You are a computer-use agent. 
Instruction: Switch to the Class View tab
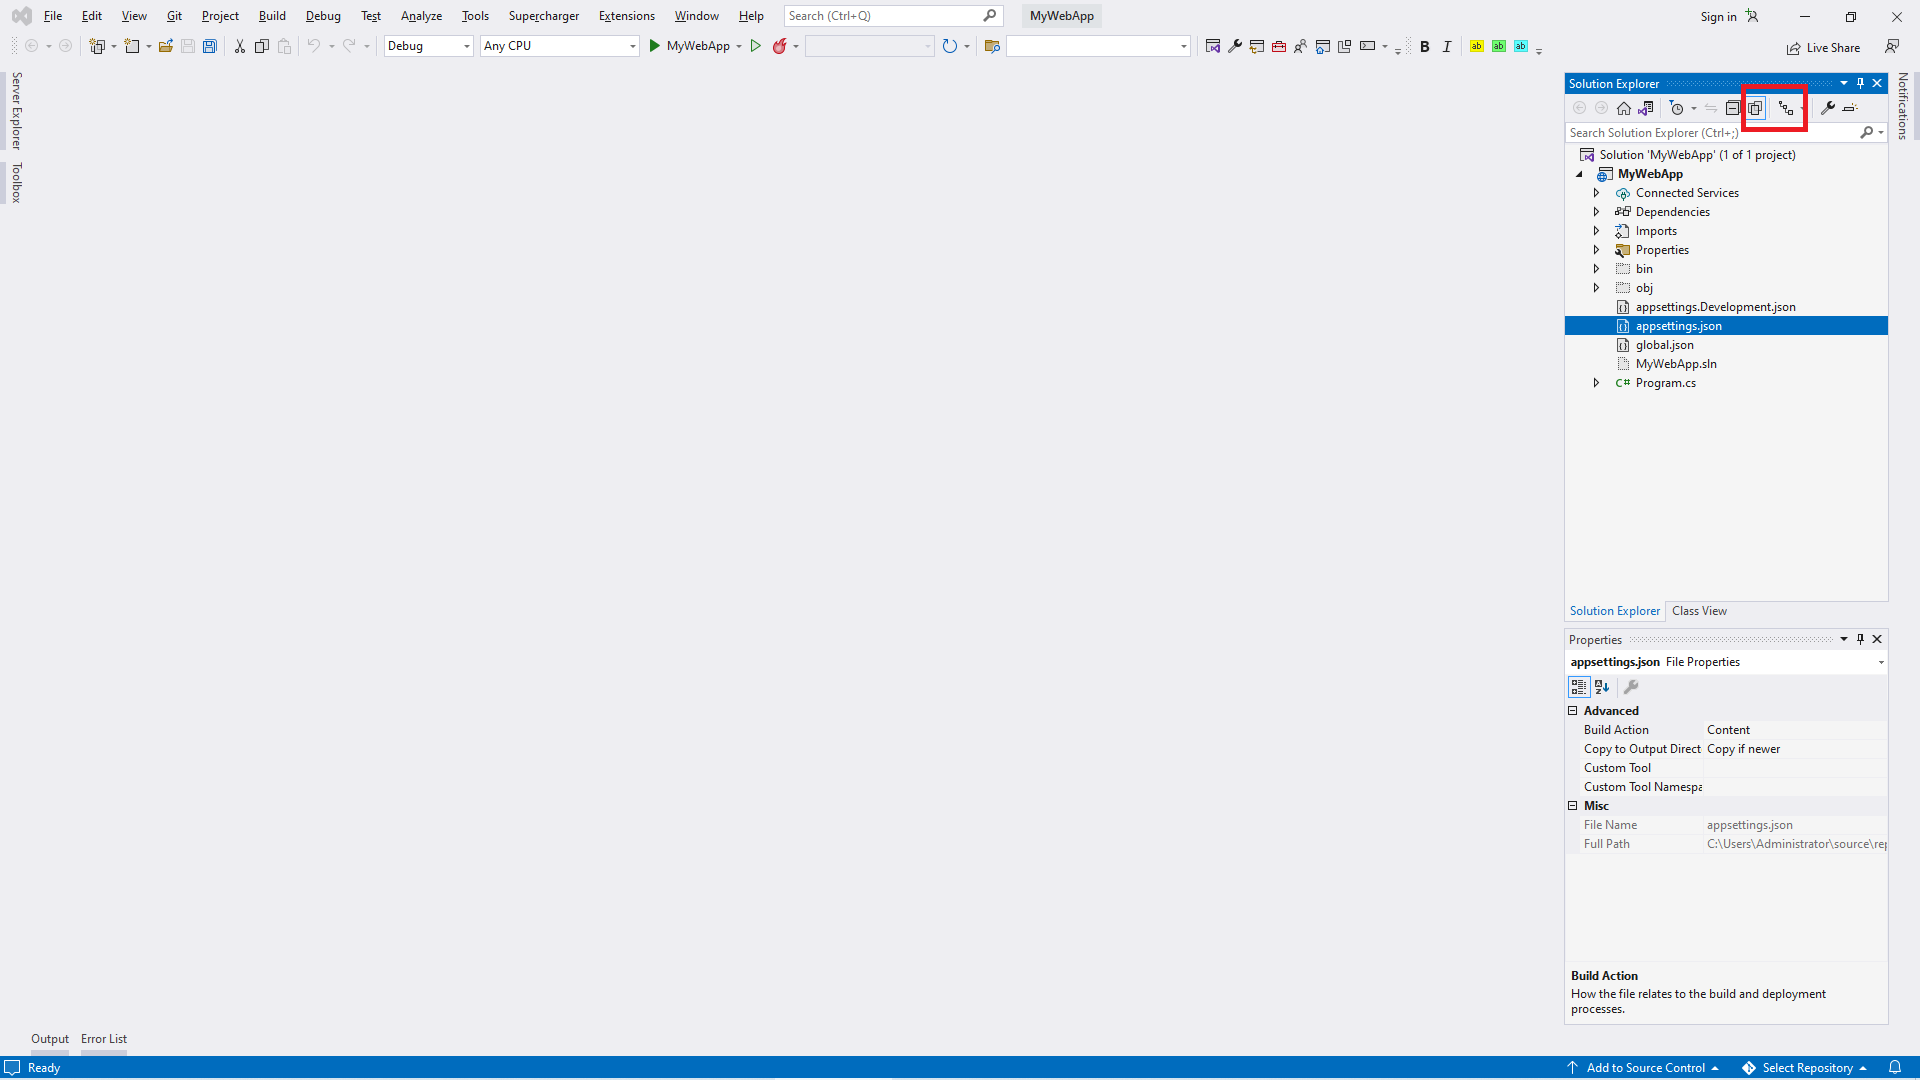pos(1699,611)
